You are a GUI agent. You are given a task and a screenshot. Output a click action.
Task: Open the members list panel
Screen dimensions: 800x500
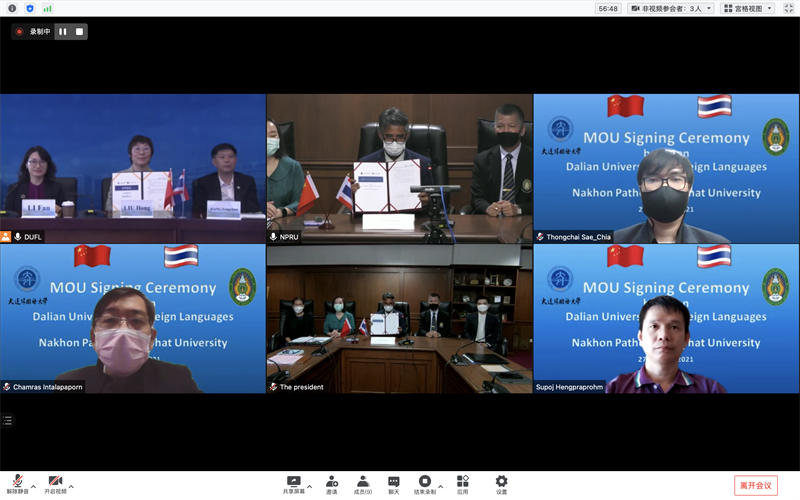[x=362, y=483]
